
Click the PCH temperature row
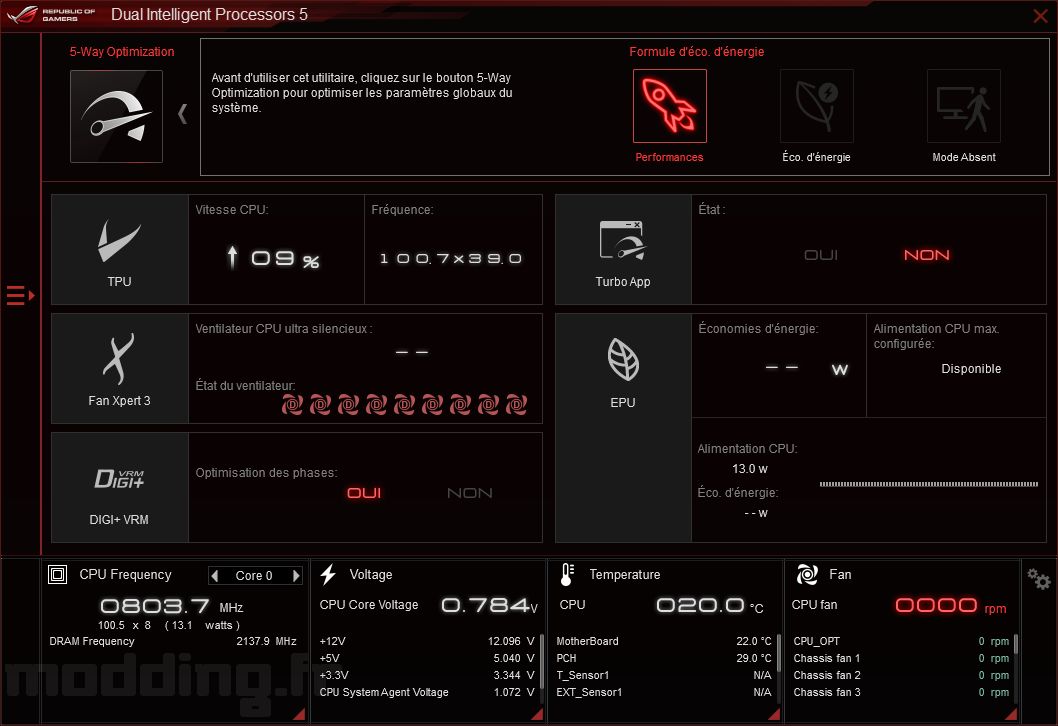[x=663, y=658]
